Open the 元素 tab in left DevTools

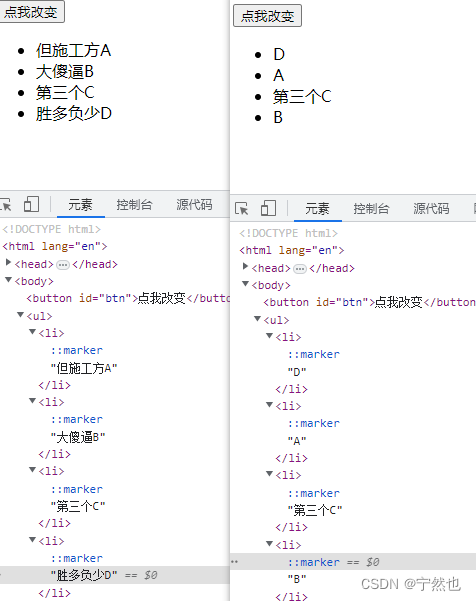point(80,204)
